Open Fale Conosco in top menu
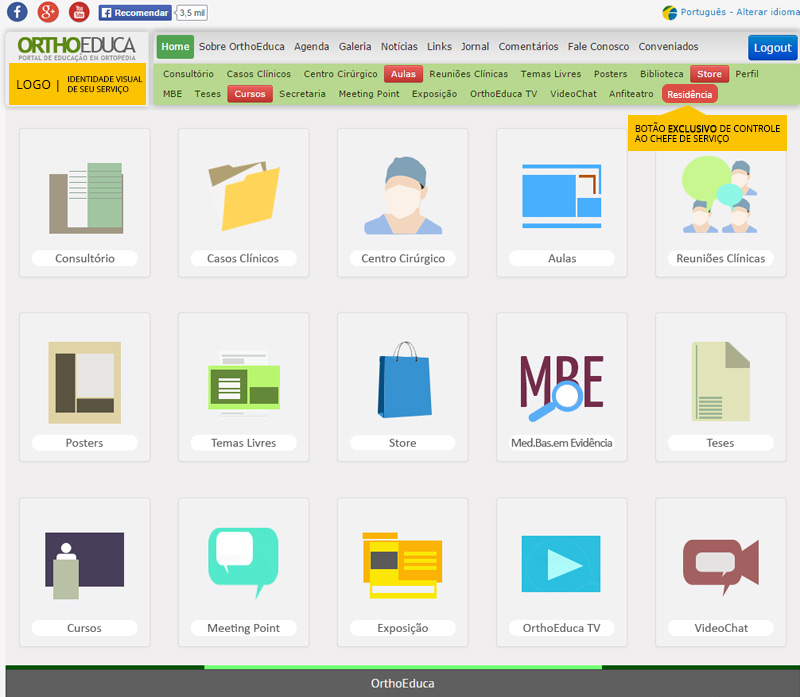Image resolution: width=800 pixels, height=697 pixels. [598, 46]
